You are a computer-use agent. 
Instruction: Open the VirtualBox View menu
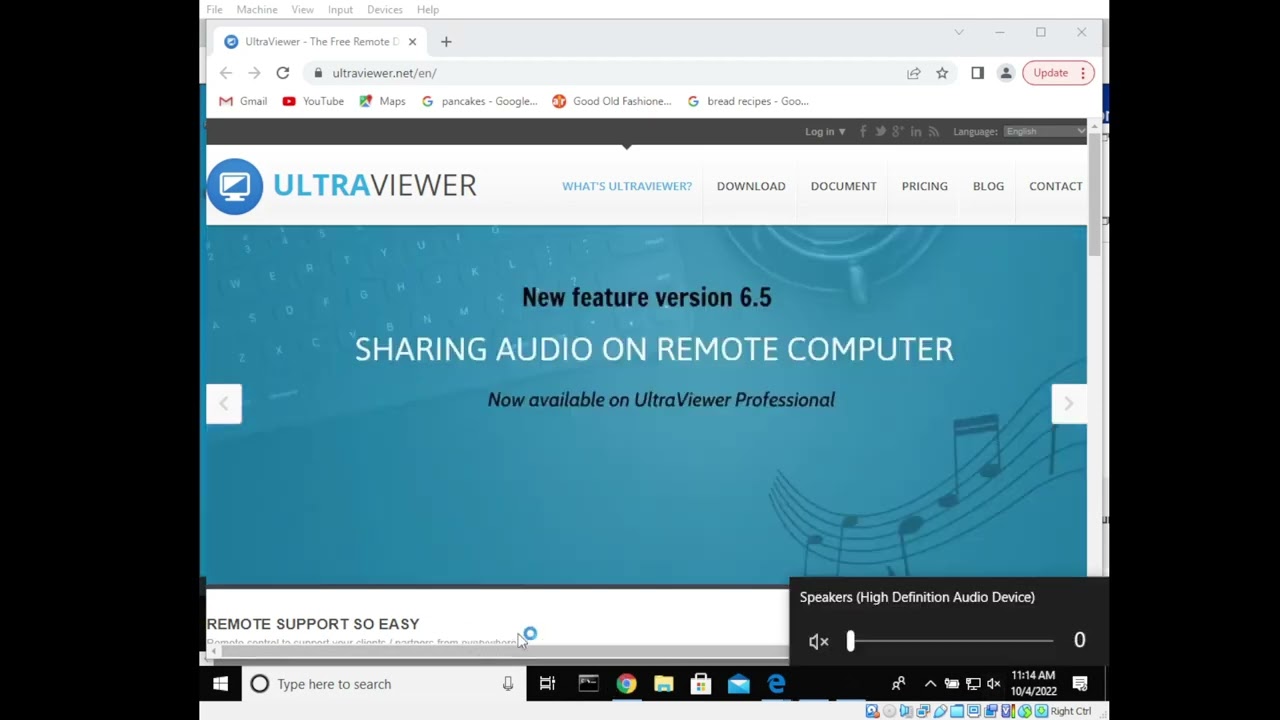[302, 9]
